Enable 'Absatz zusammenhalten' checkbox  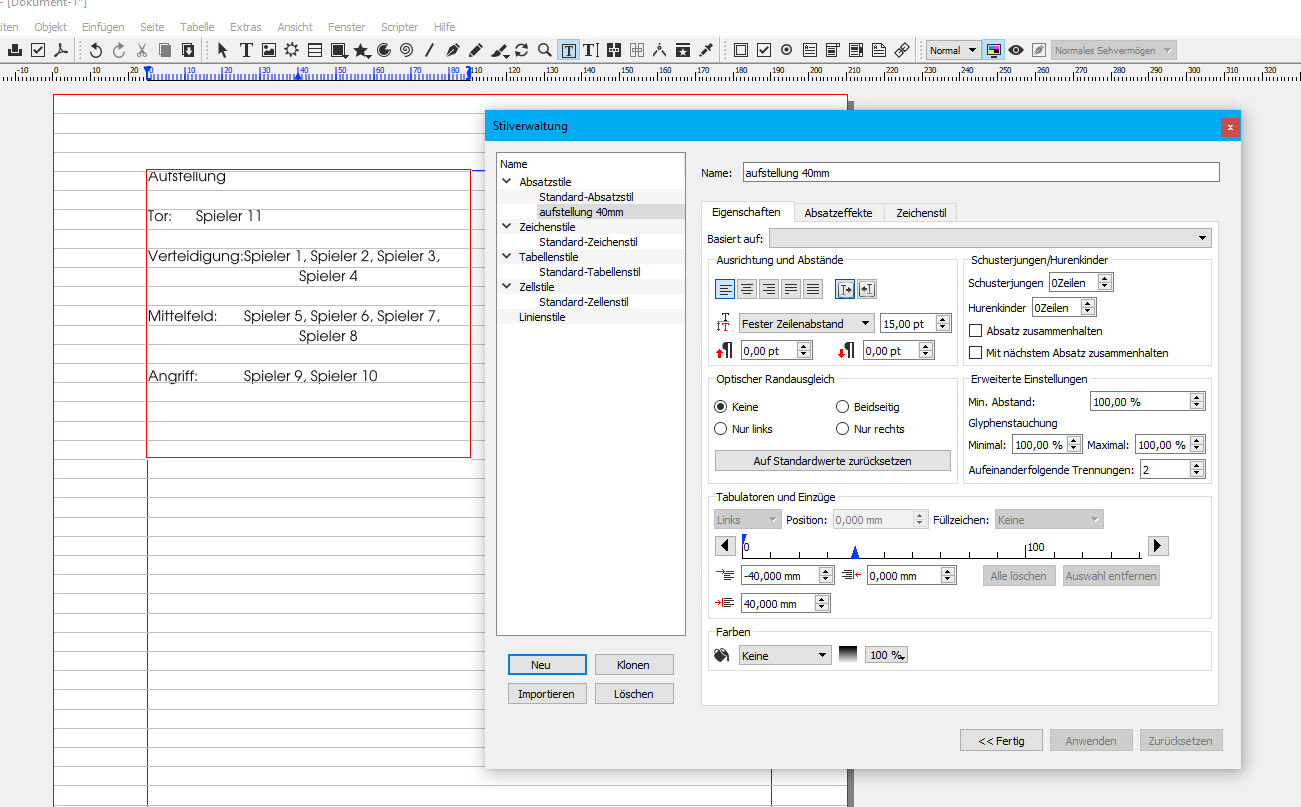[x=976, y=331]
